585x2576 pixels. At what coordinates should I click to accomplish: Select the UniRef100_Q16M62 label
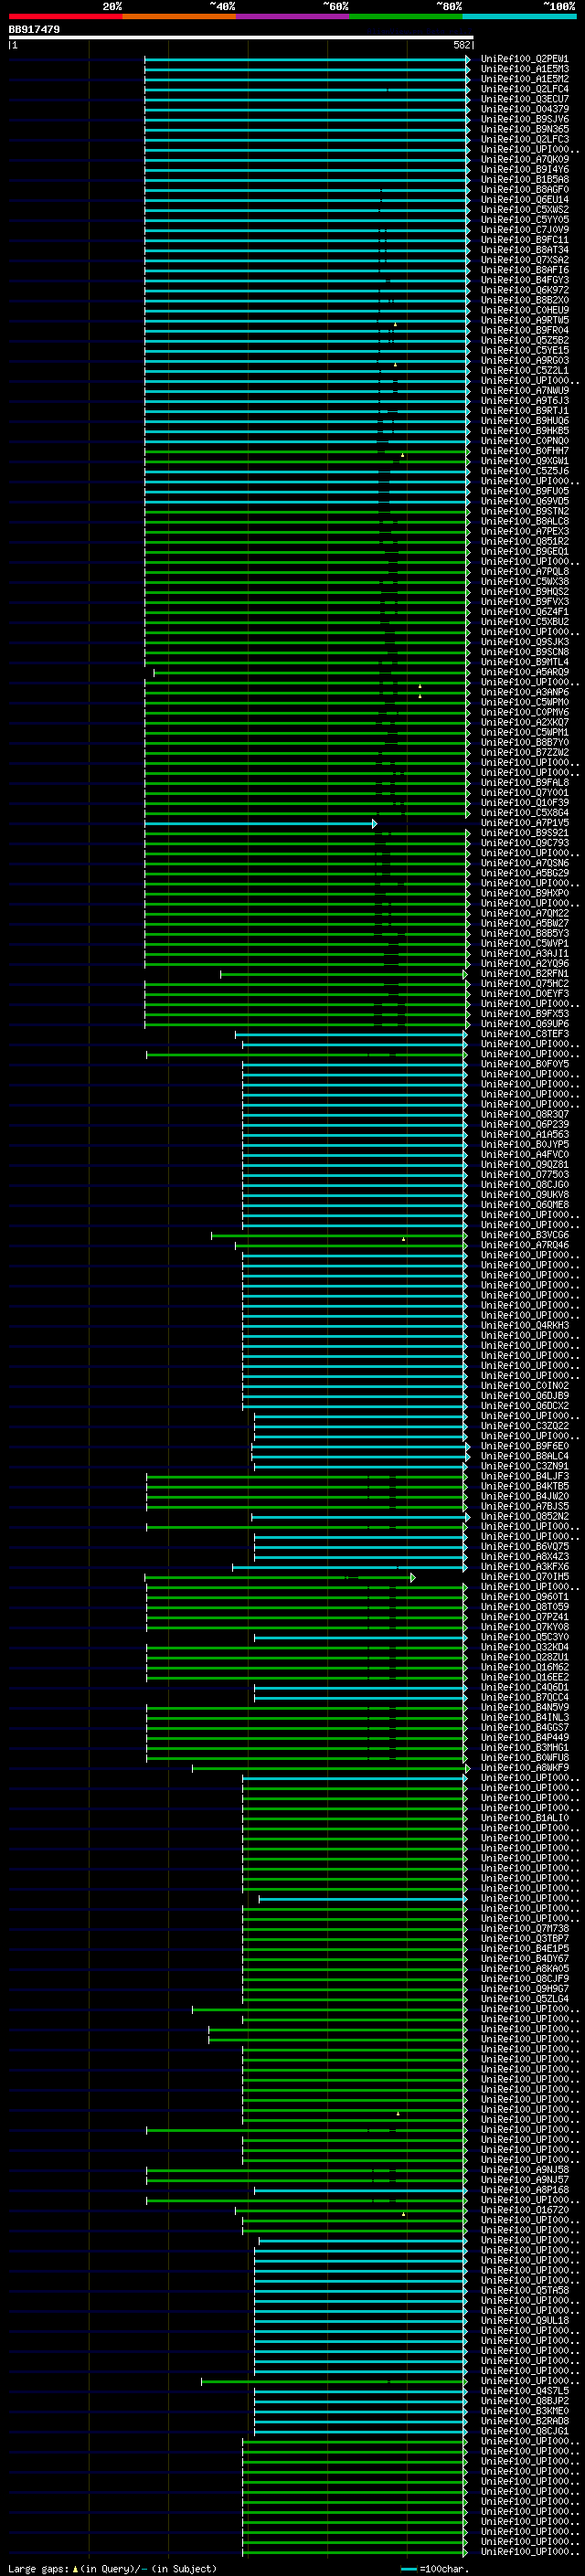[525, 1667]
